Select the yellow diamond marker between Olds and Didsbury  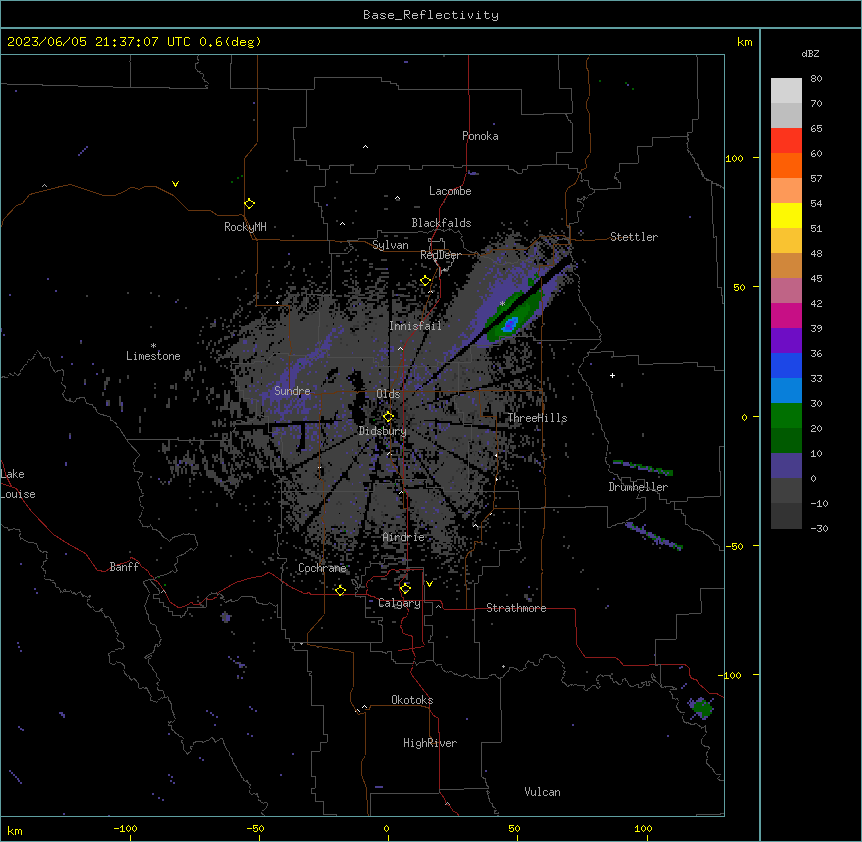388,416
